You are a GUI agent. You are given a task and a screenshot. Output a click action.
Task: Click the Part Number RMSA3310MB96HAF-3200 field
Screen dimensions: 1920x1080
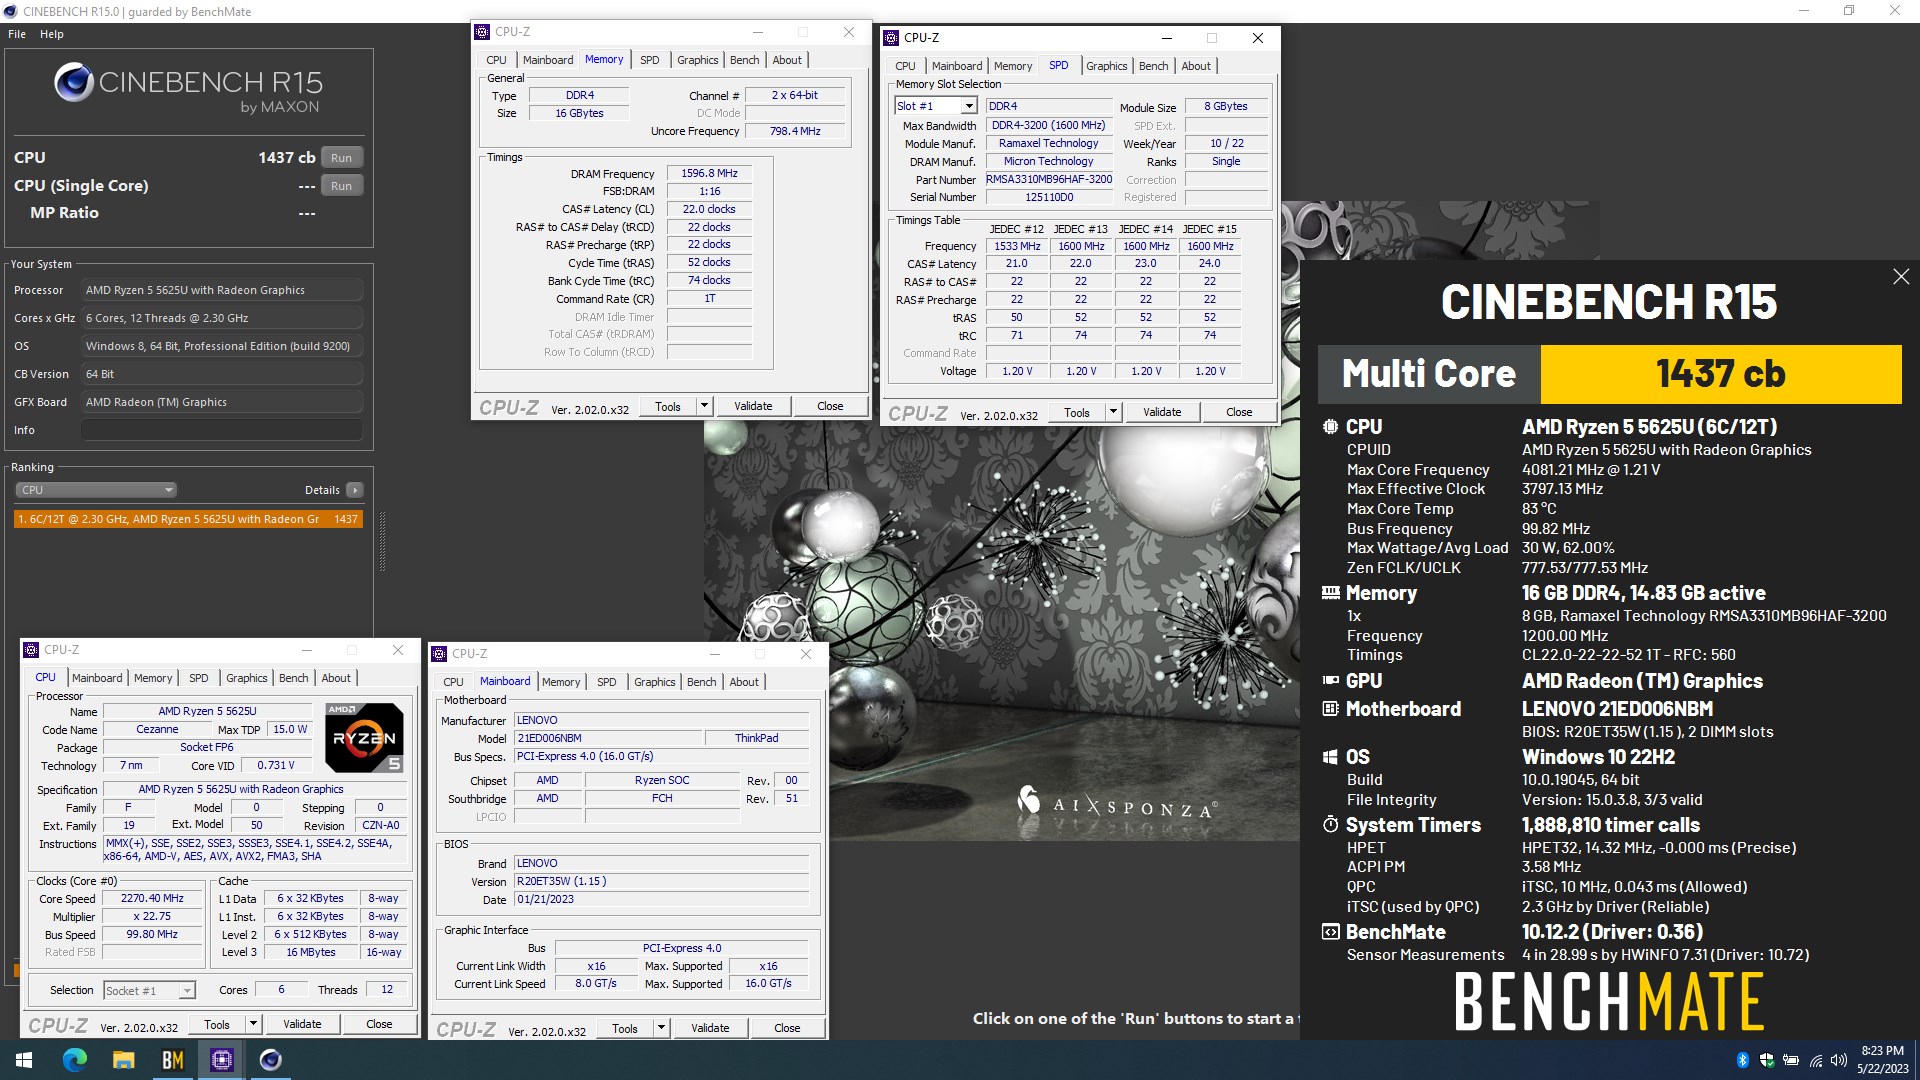pos(1049,179)
